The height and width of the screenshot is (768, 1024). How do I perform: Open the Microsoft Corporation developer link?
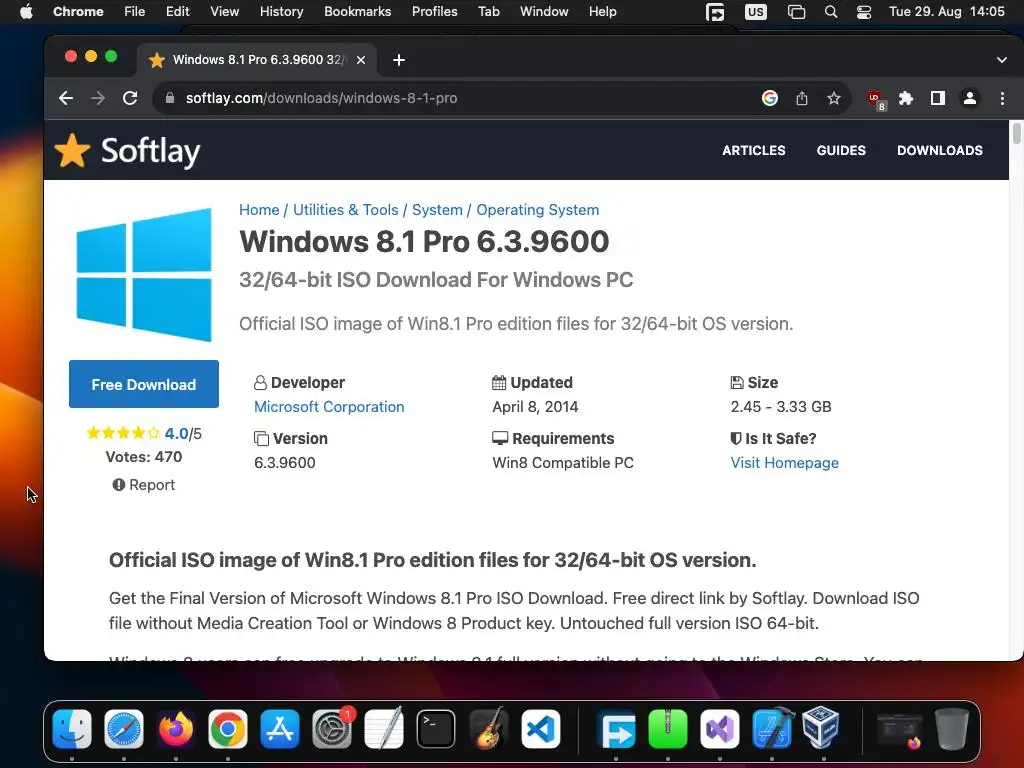tap(329, 407)
